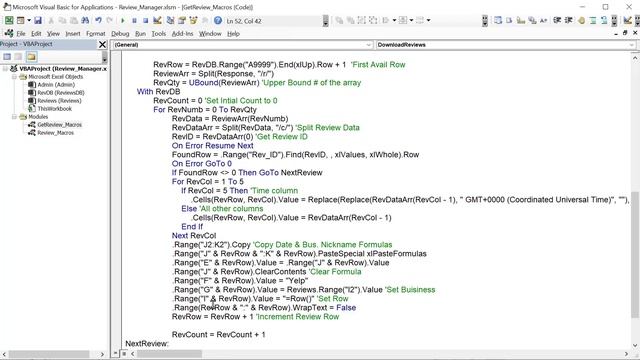
Task: Switch to Full Module View button
Action: tap(124, 354)
